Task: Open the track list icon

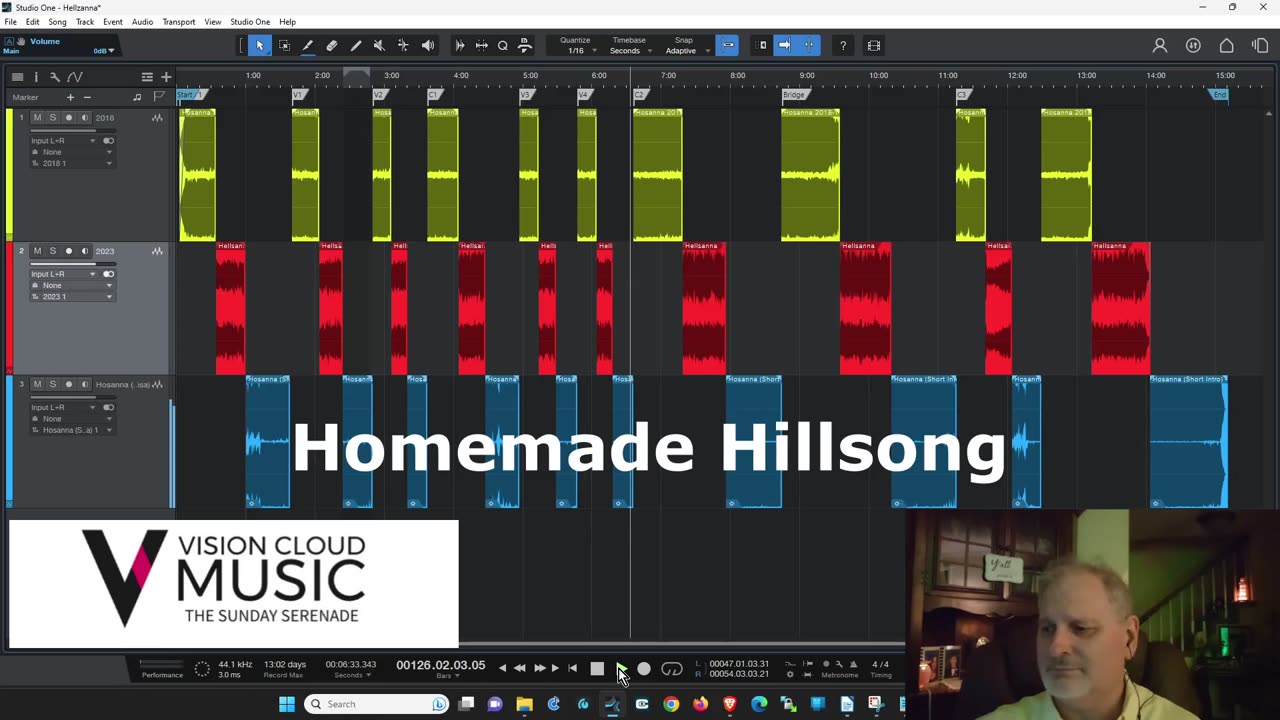Action: coord(17,77)
